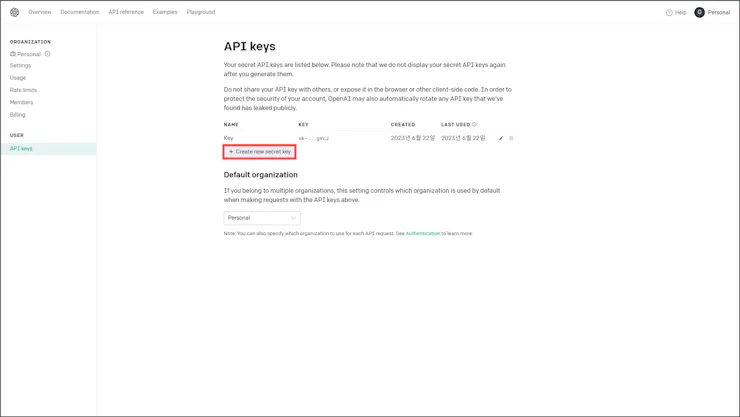This screenshot has width=740, height=417.
Task: Open the Members page
Action: 21,102
